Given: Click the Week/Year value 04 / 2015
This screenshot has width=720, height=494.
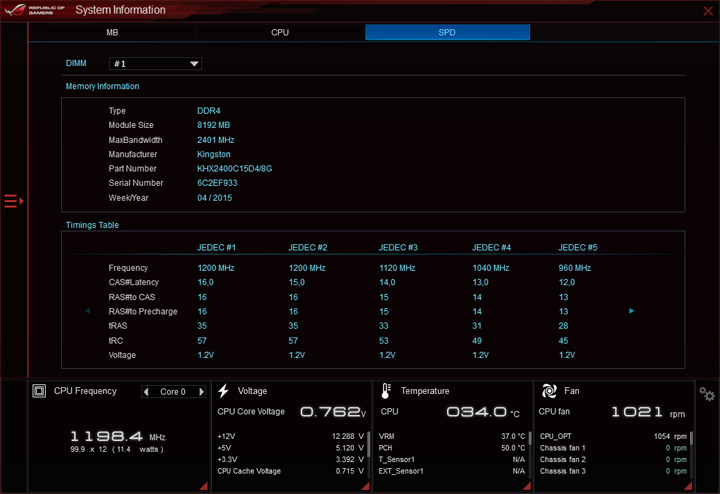Looking at the screenshot, I should 214,198.
